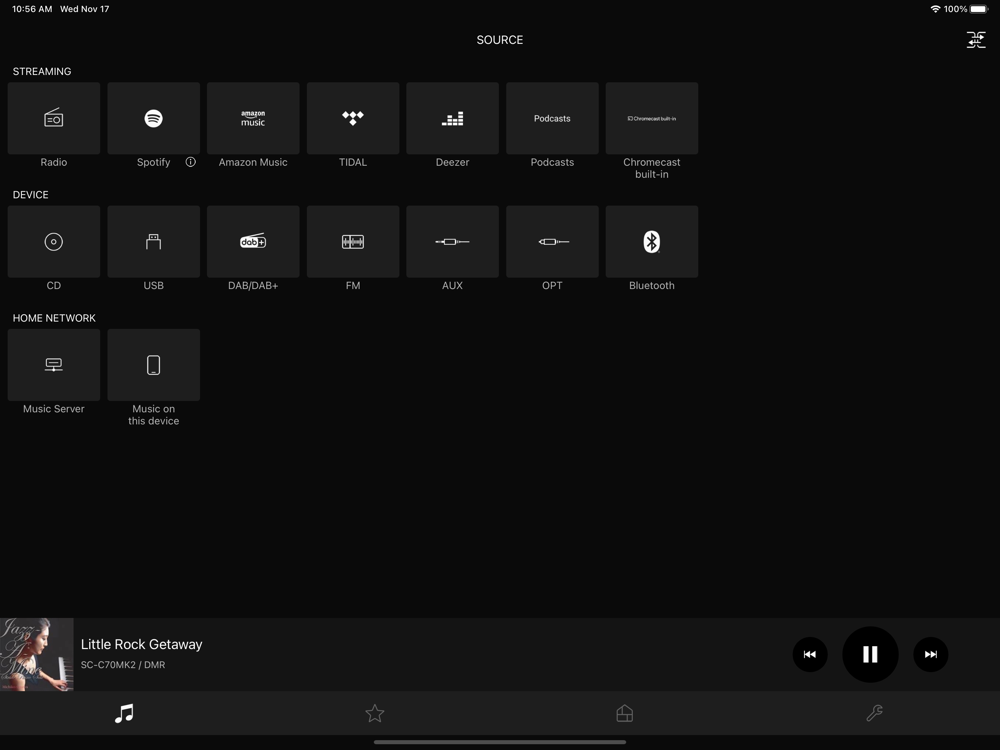Open the device switch icon beside SOURCE
This screenshot has width=1000, height=750.
pos(976,40)
